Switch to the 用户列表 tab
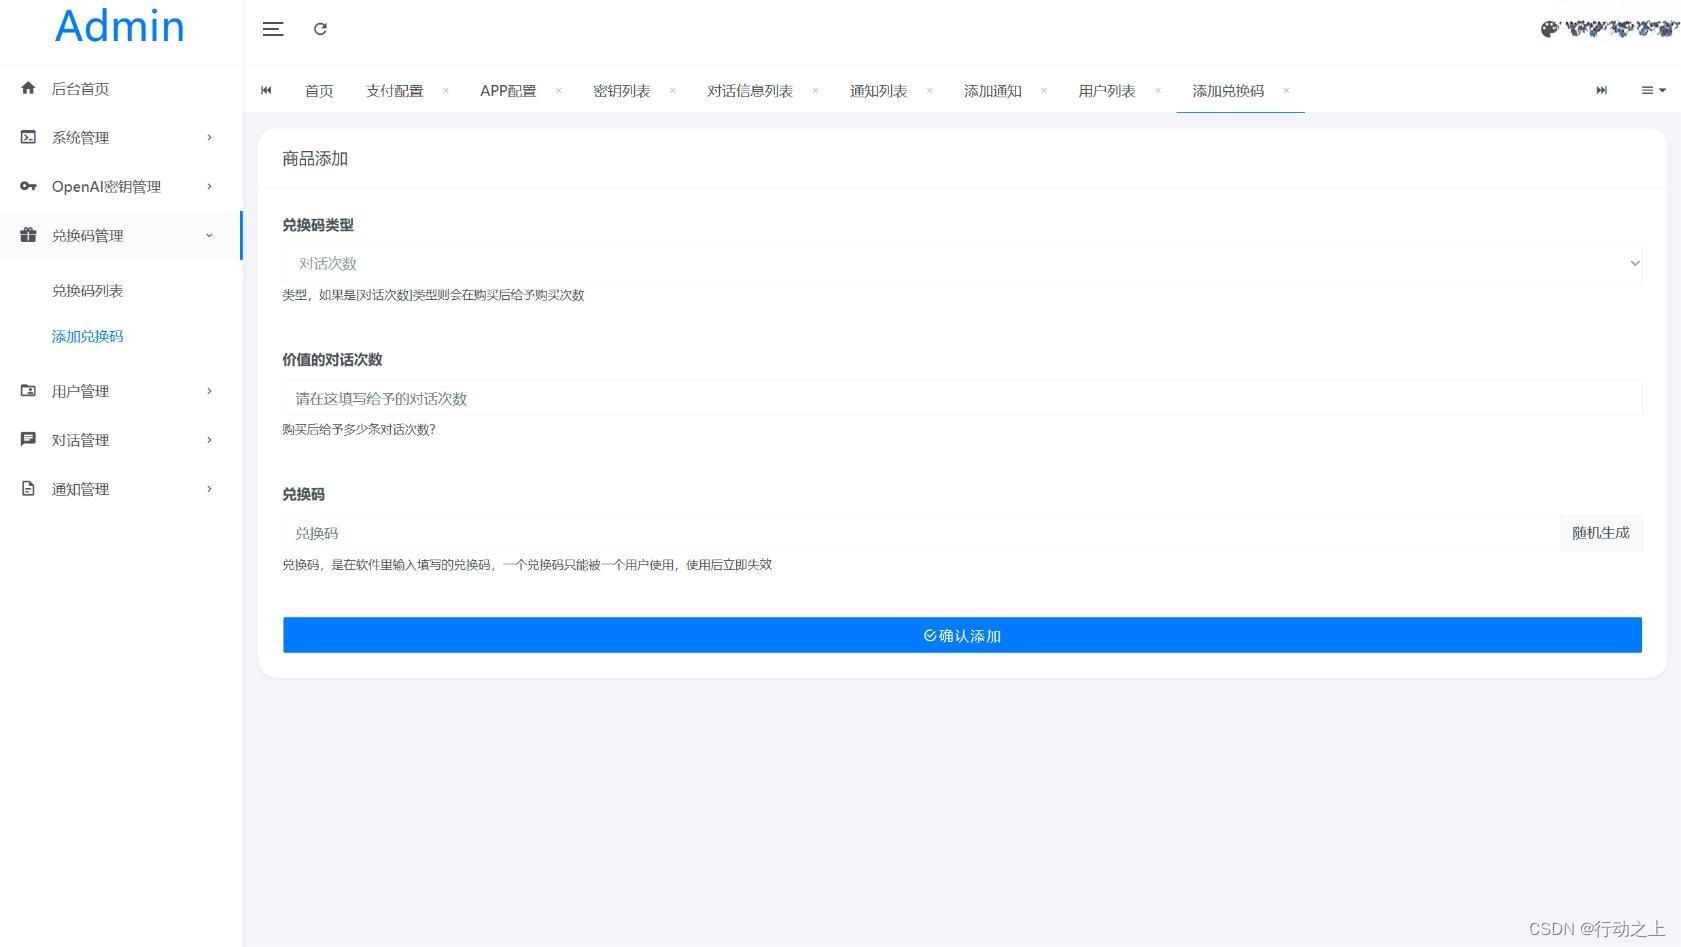The image size is (1681, 947). pyautogui.click(x=1106, y=91)
